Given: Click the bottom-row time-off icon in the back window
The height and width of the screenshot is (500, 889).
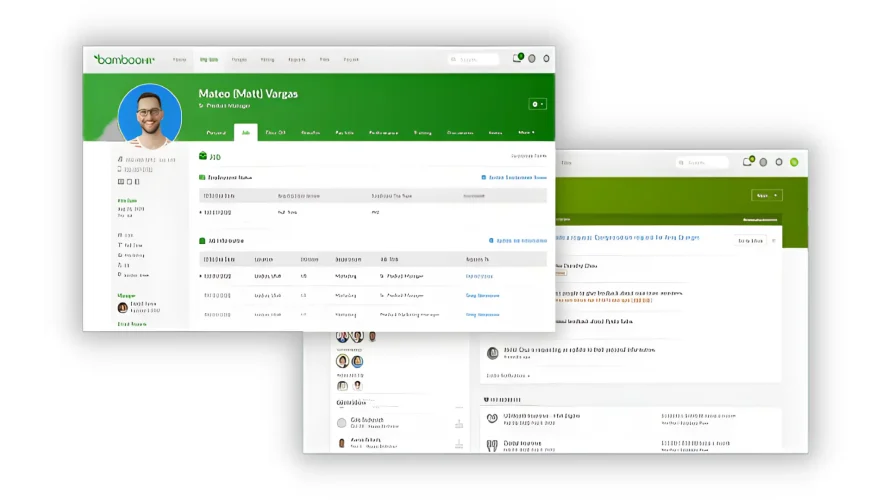Looking at the screenshot, I should tap(492, 446).
